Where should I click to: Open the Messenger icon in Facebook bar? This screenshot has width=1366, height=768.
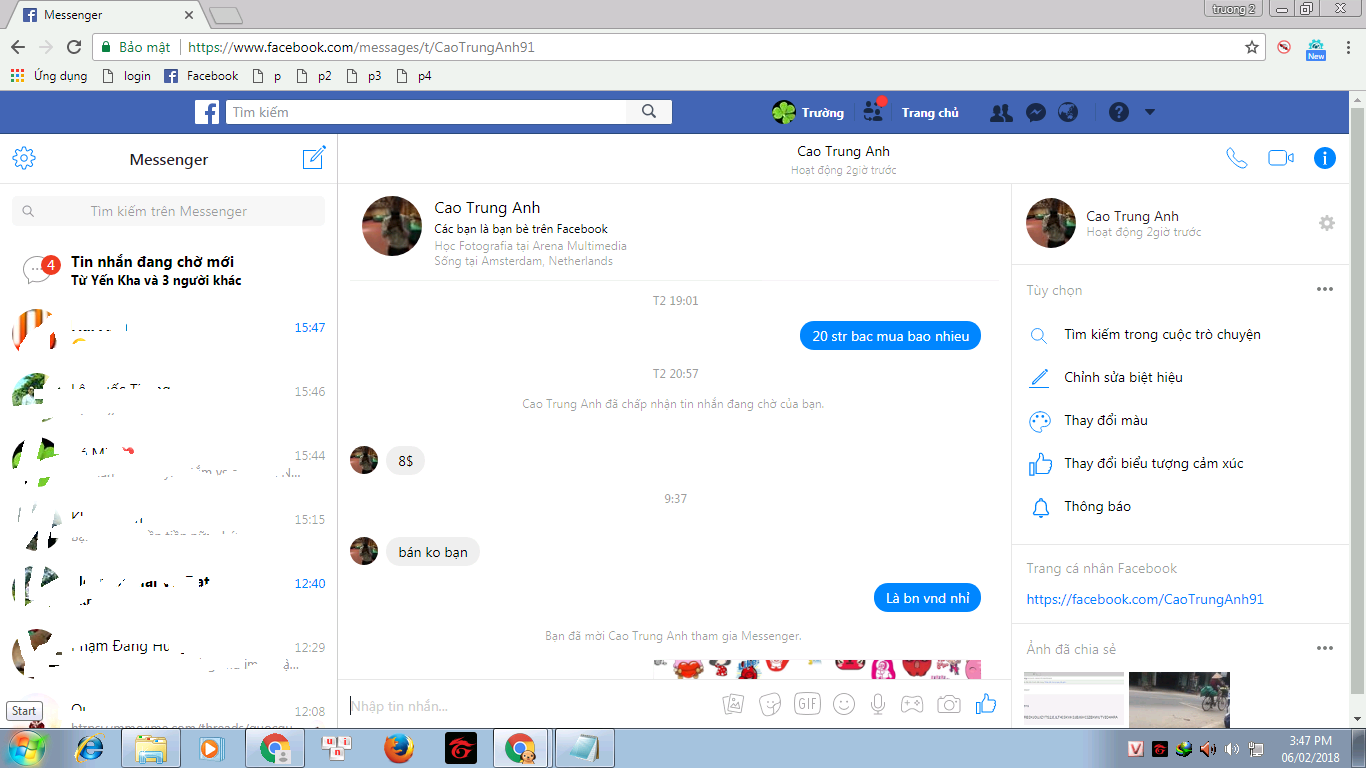1036,113
